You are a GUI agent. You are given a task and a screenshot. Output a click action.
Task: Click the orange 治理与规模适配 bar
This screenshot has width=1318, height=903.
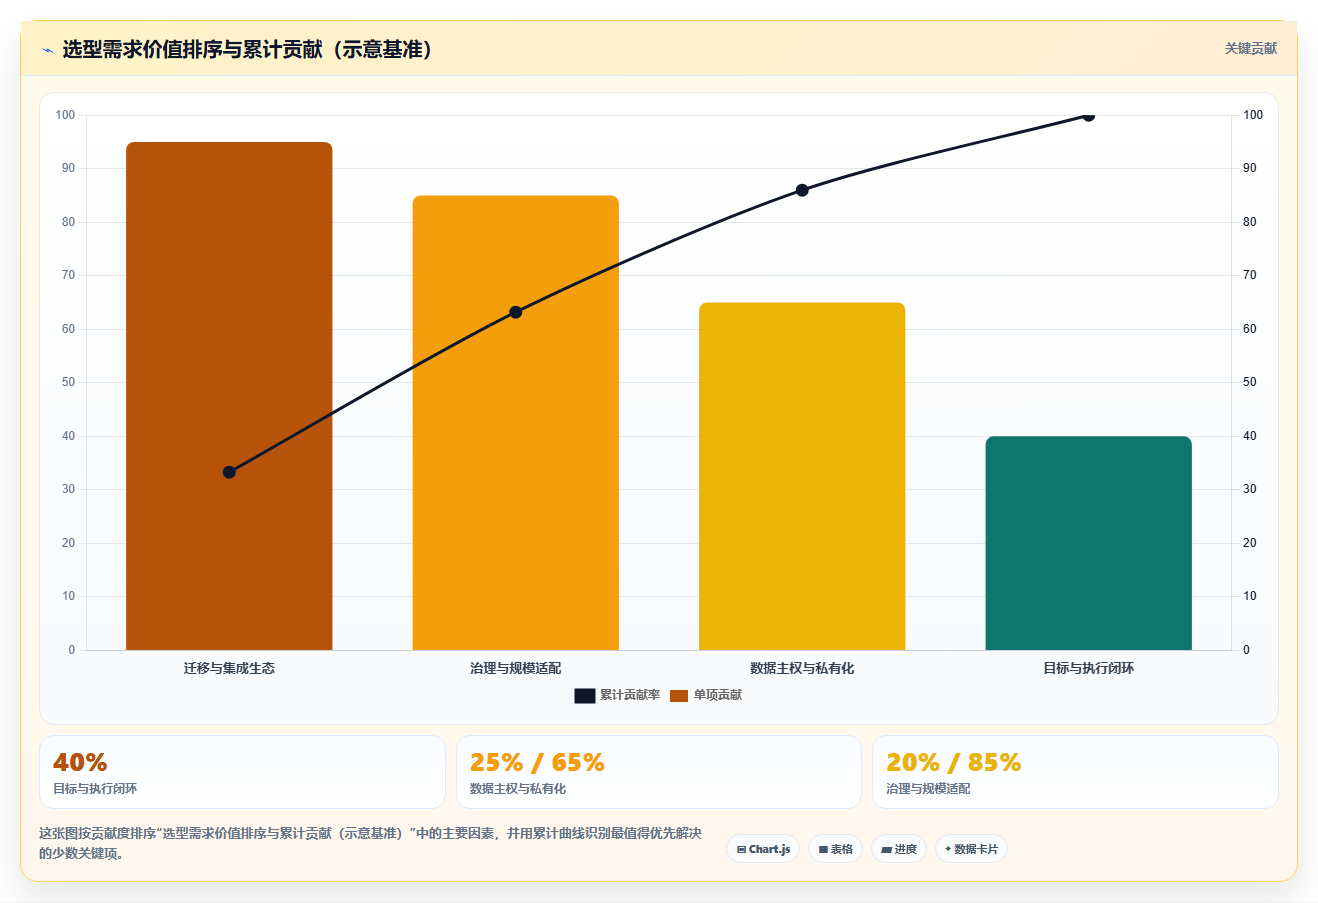516,423
